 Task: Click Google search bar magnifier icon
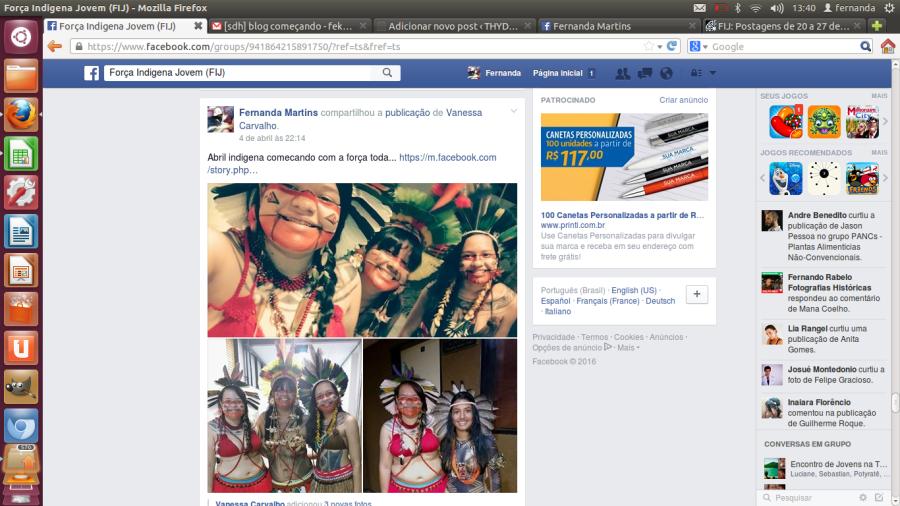[866, 46]
